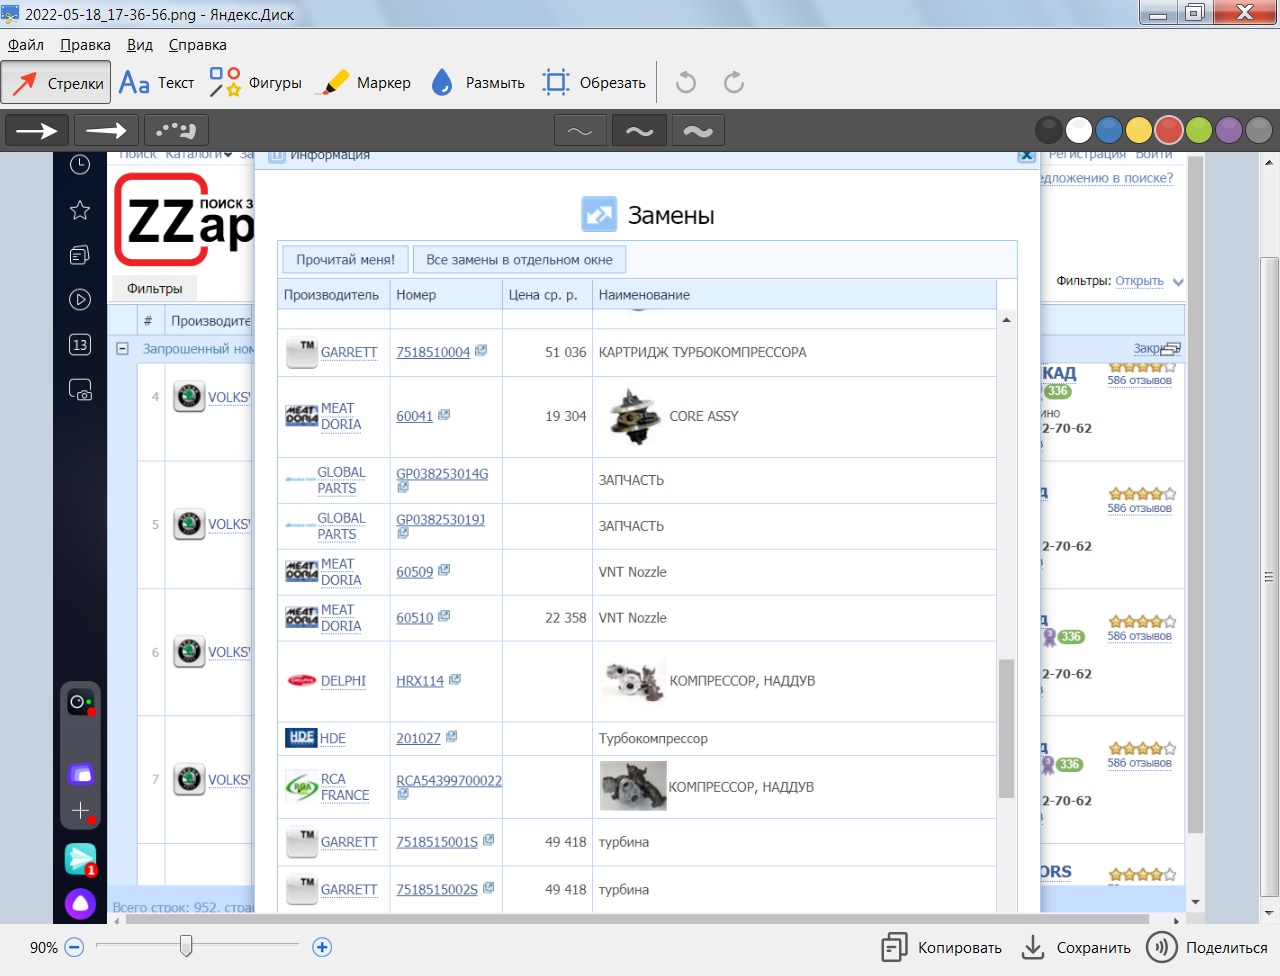The image size is (1280, 976).
Task: Activate the Размыть blur tool
Action: pos(478,83)
